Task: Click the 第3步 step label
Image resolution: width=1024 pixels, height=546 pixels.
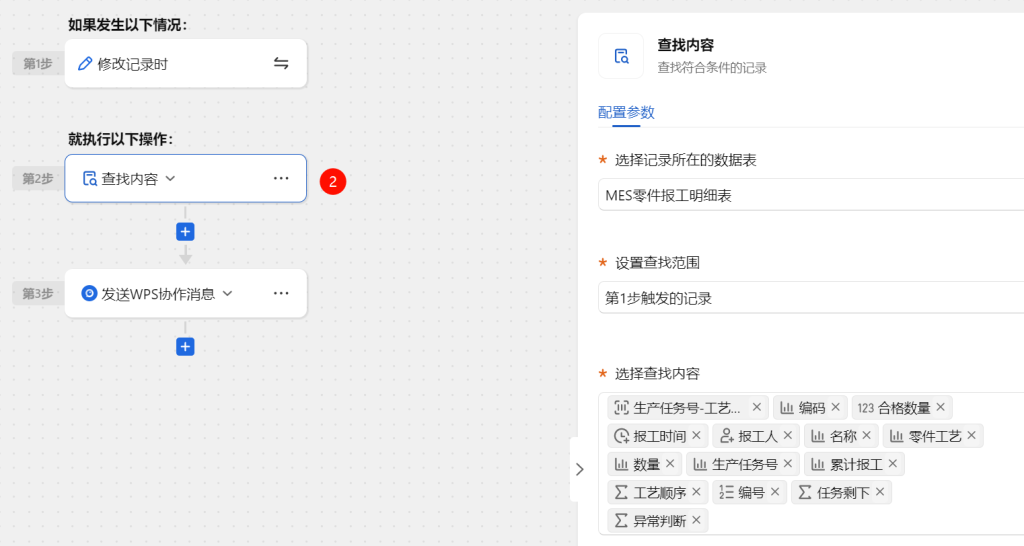Action: point(37,293)
